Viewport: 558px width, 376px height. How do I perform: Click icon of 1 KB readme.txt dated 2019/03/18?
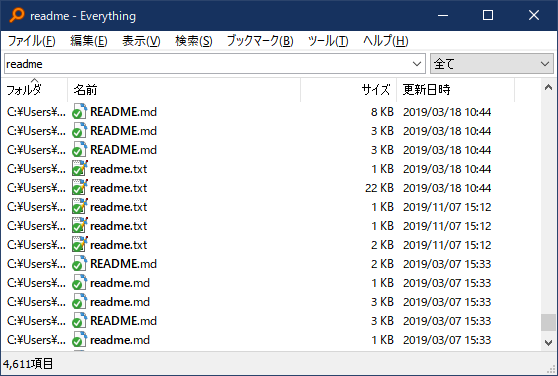click(x=79, y=169)
